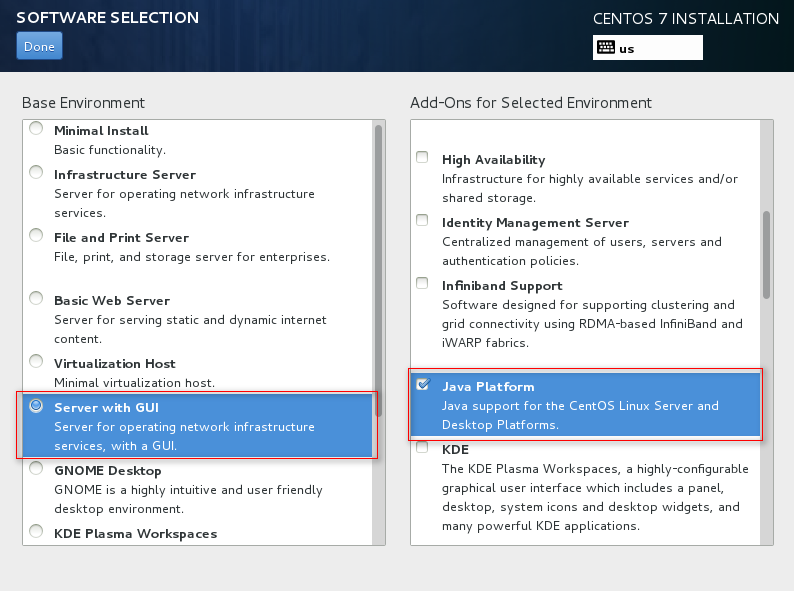Viewport: 794px width, 591px height.
Task: Click the 'KDE' add-on title text
Action: pos(455,450)
